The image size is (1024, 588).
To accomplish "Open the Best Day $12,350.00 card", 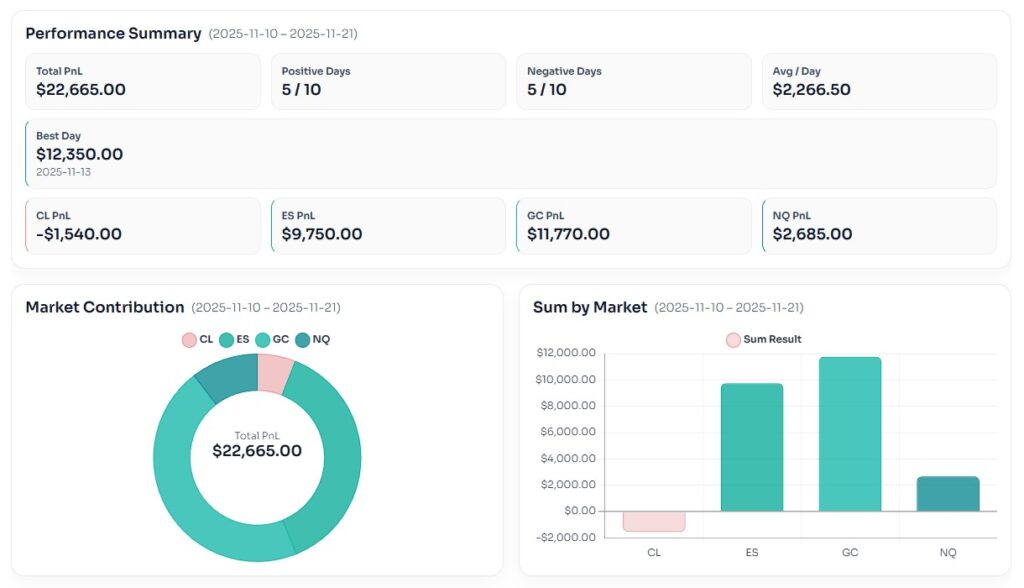I will click(511, 153).
